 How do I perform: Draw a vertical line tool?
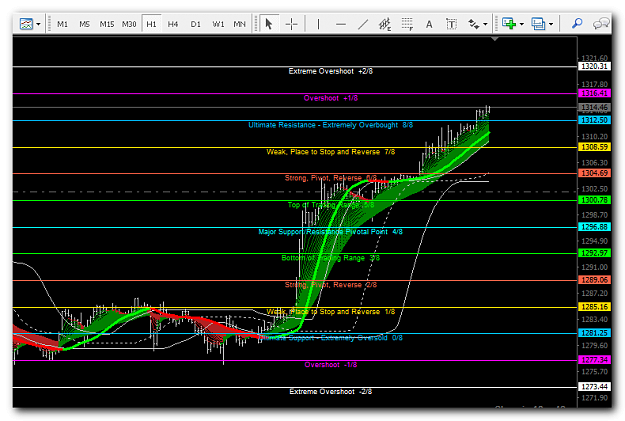(318, 24)
